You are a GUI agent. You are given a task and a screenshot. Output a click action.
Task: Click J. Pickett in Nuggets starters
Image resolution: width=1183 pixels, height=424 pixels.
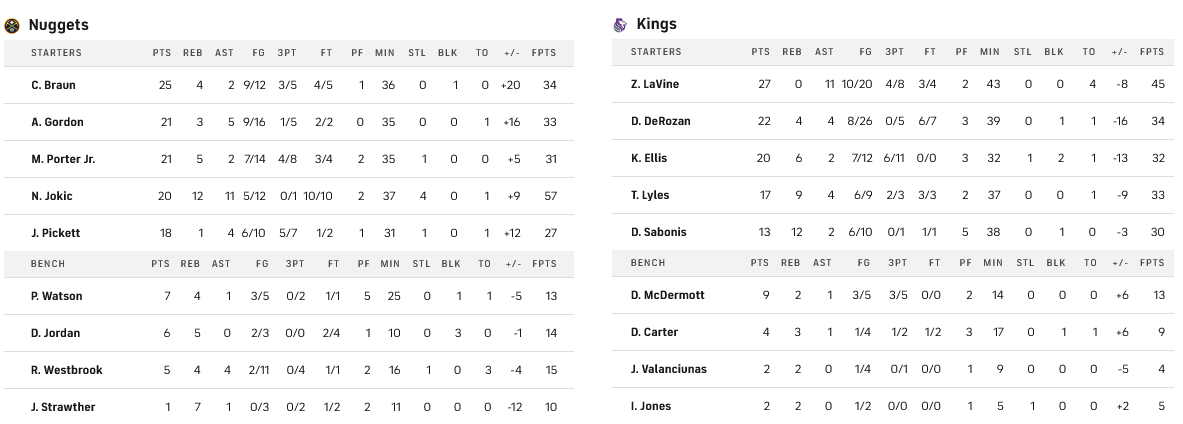pos(55,233)
